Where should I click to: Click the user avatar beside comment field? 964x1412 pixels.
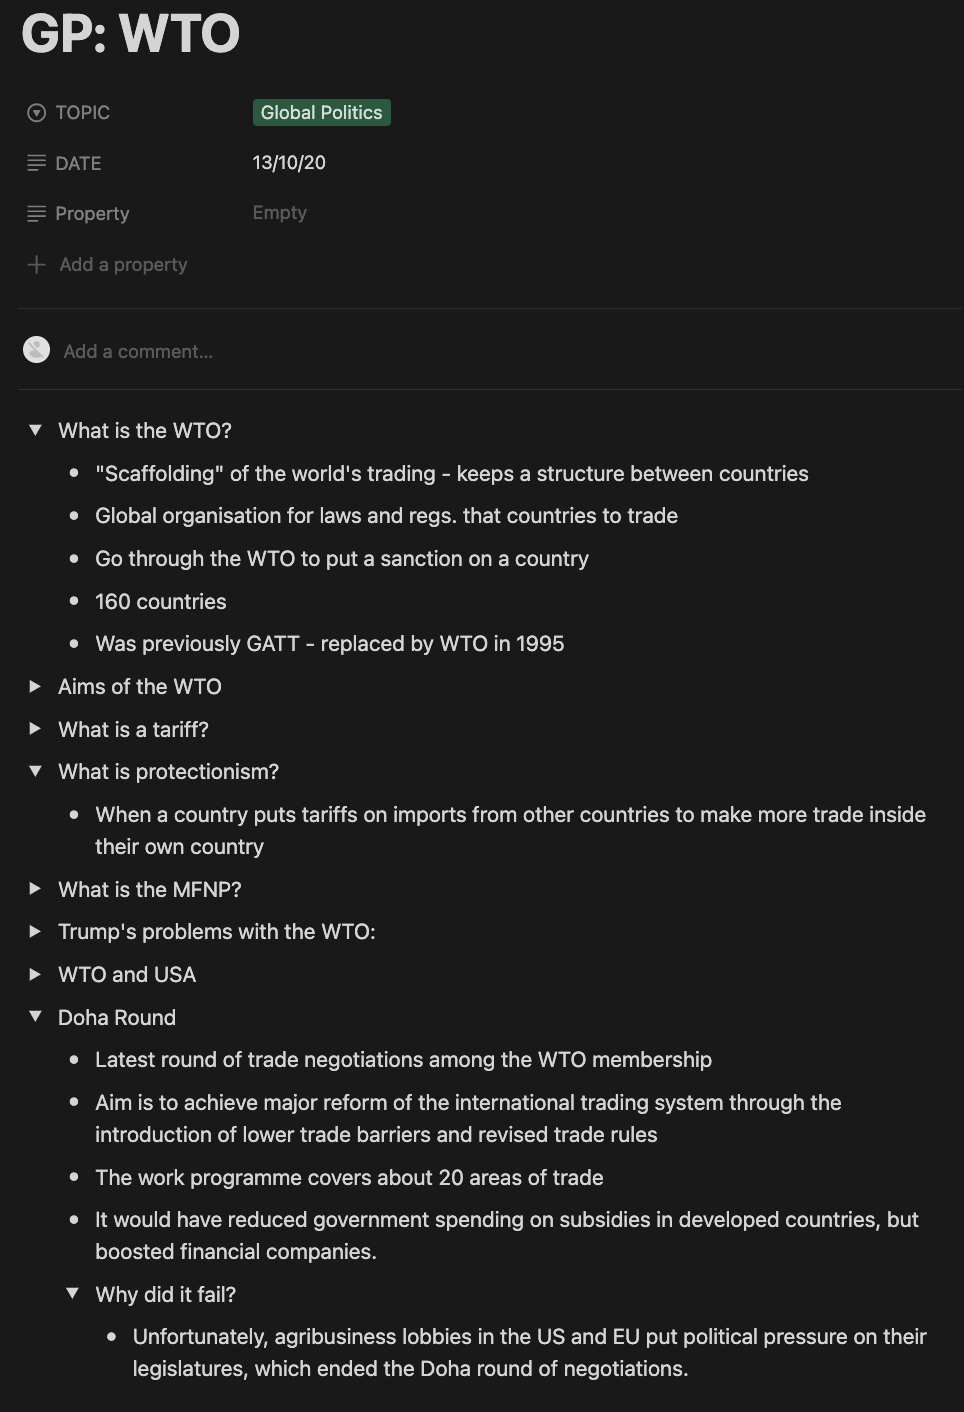tap(37, 350)
